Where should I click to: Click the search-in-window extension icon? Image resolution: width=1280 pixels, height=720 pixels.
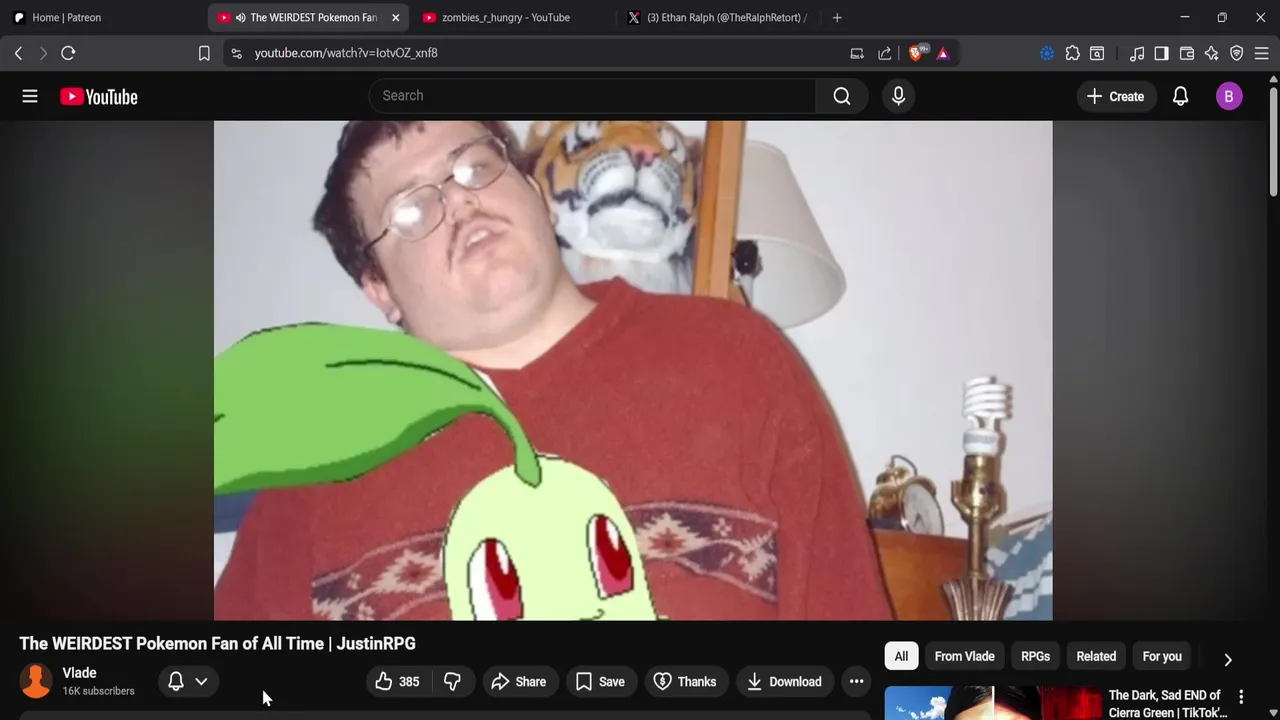pyautogui.click(x=1097, y=53)
